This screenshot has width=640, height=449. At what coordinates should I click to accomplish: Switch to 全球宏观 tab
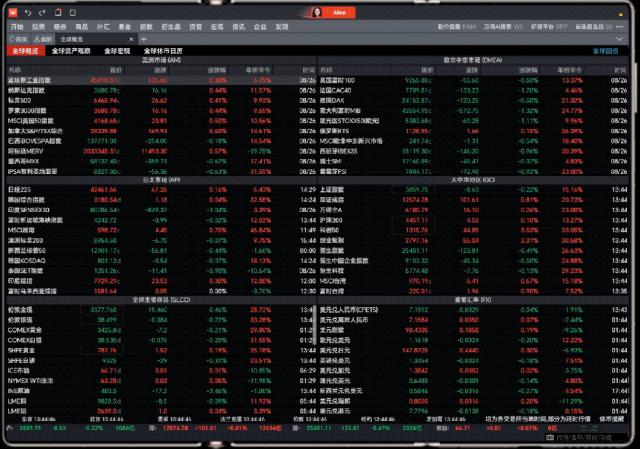pos(117,50)
